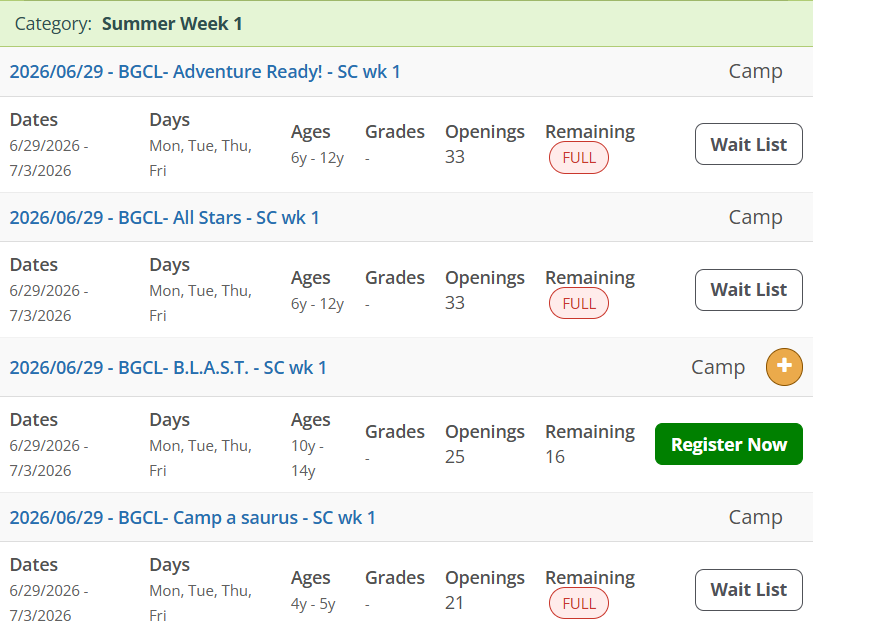Join the Wait List for All Stars

[x=748, y=290]
